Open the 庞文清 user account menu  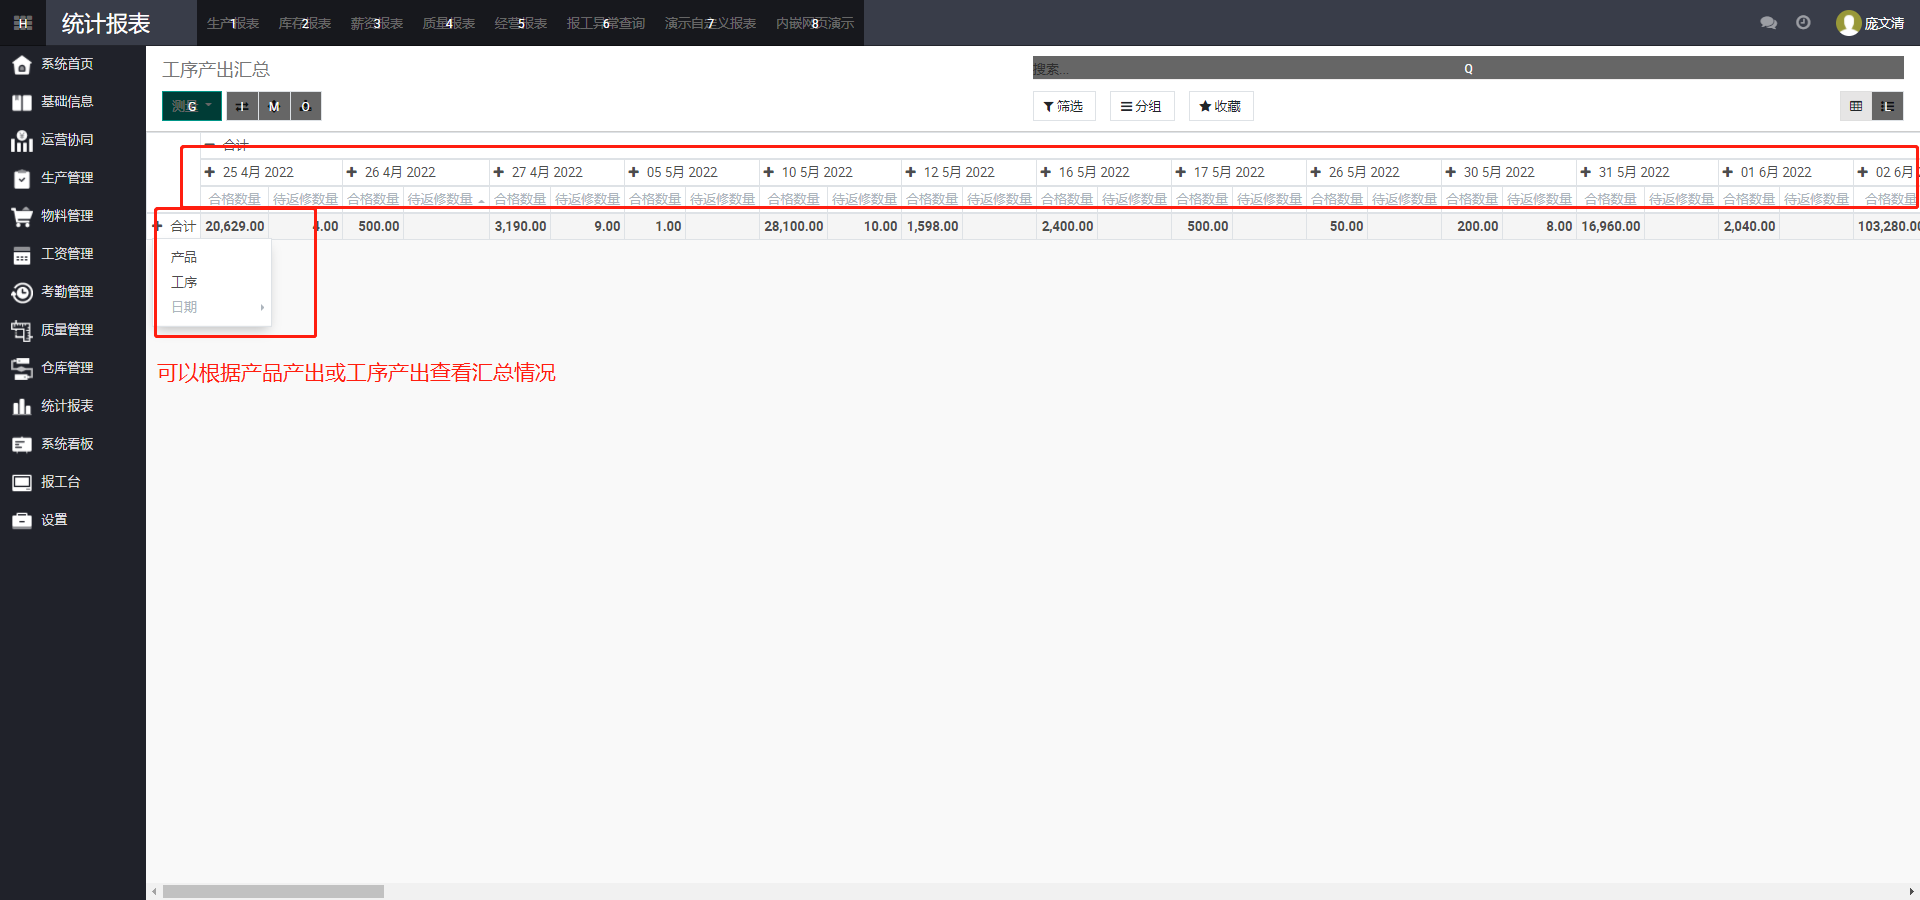click(1870, 23)
